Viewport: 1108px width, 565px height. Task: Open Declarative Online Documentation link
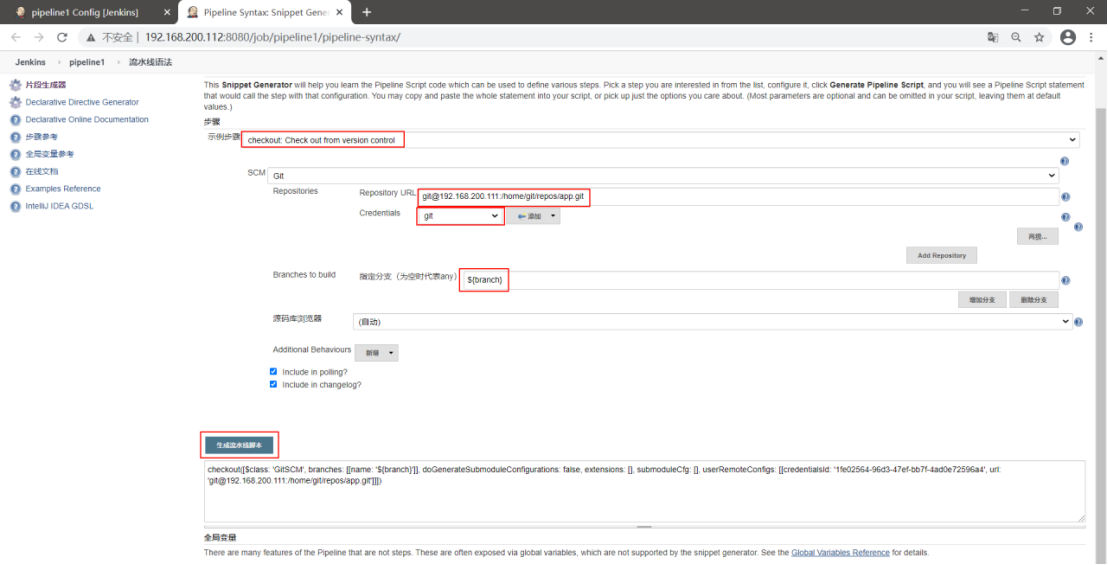point(87,120)
